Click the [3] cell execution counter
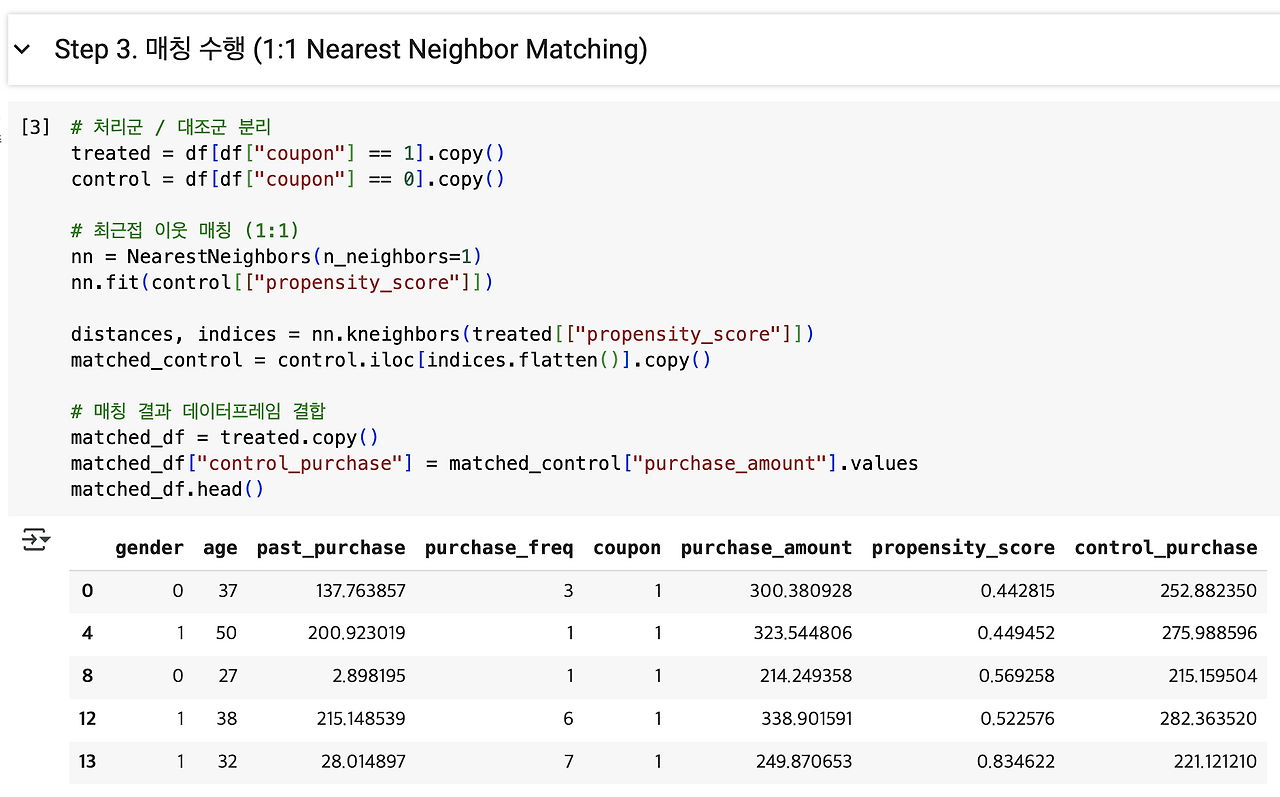1280x797 pixels. [35, 127]
